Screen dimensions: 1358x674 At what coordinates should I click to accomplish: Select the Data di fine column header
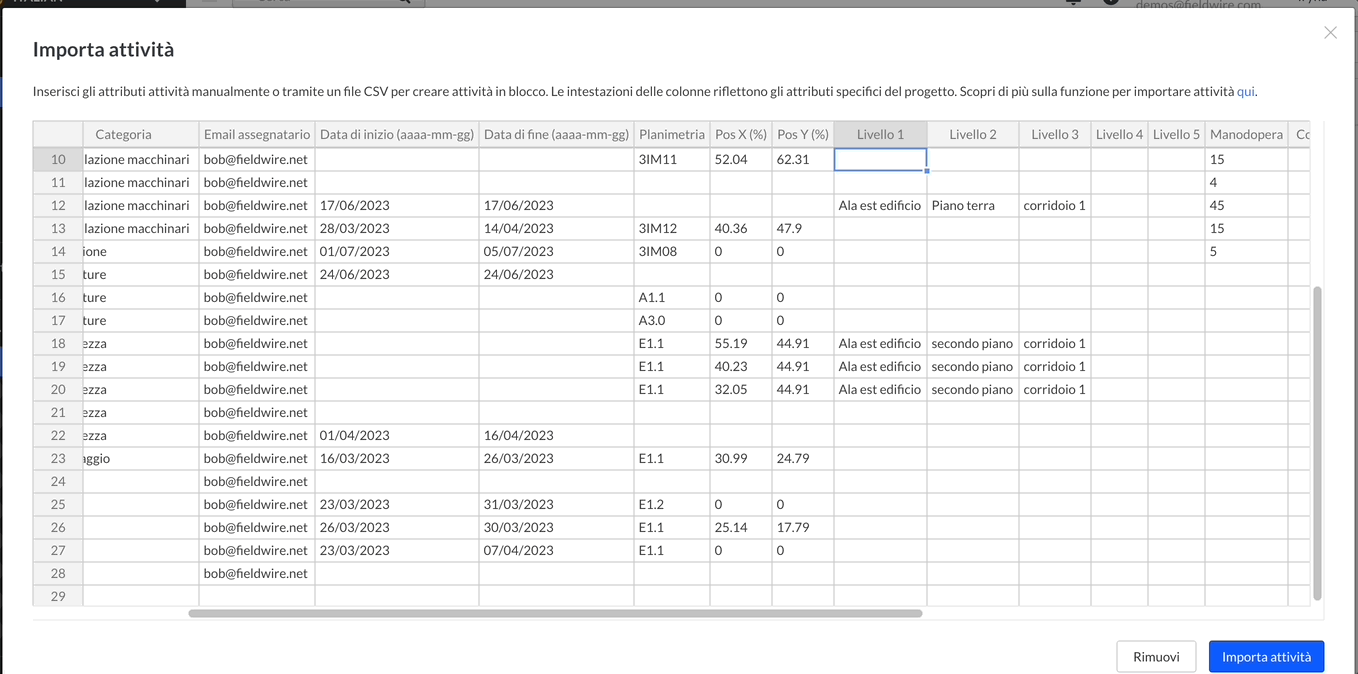click(x=556, y=134)
